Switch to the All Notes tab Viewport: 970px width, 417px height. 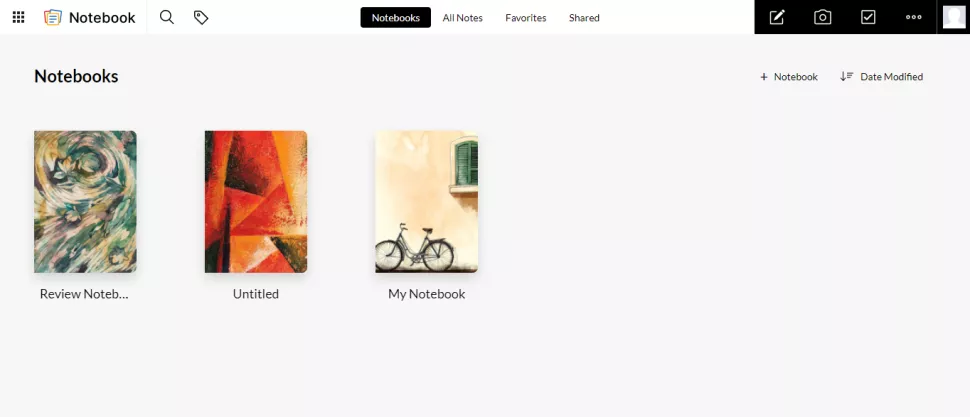pyautogui.click(x=463, y=18)
